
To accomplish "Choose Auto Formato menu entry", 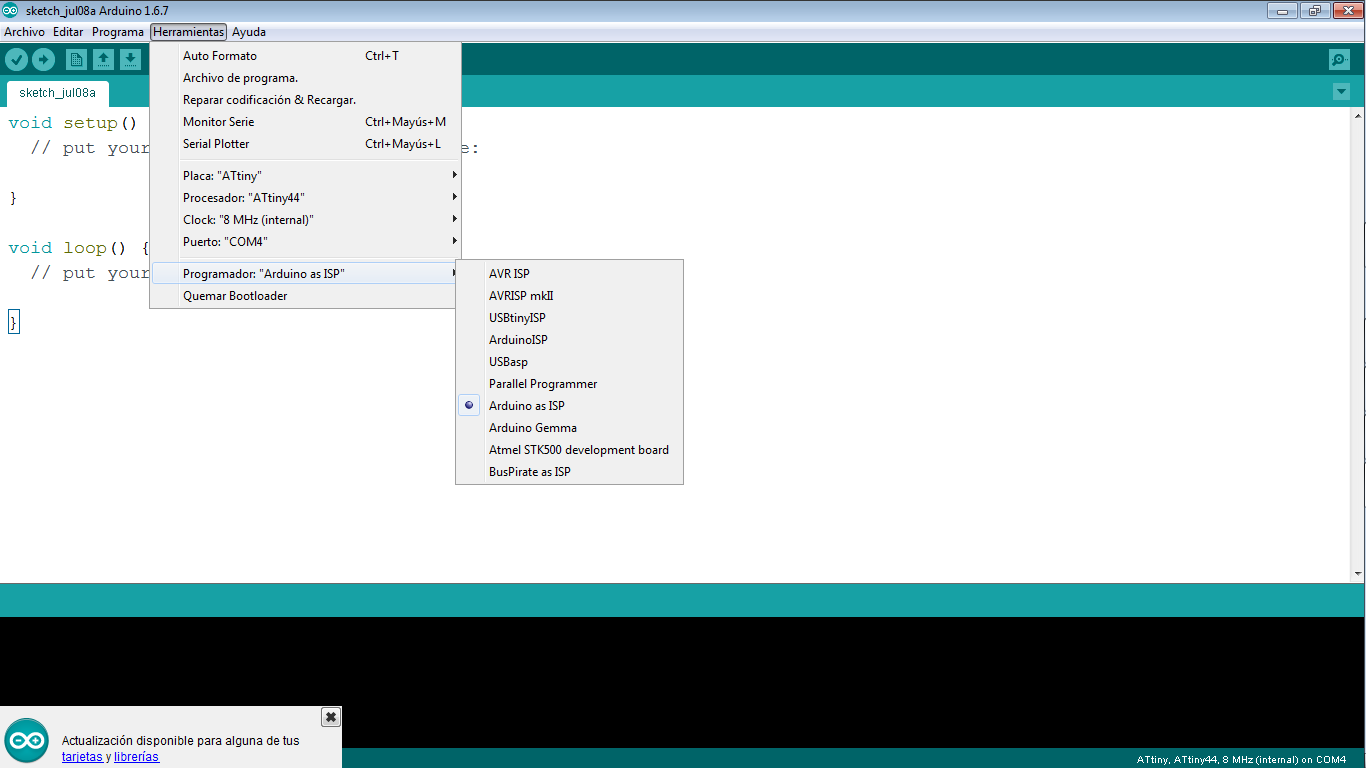I will pos(305,56).
